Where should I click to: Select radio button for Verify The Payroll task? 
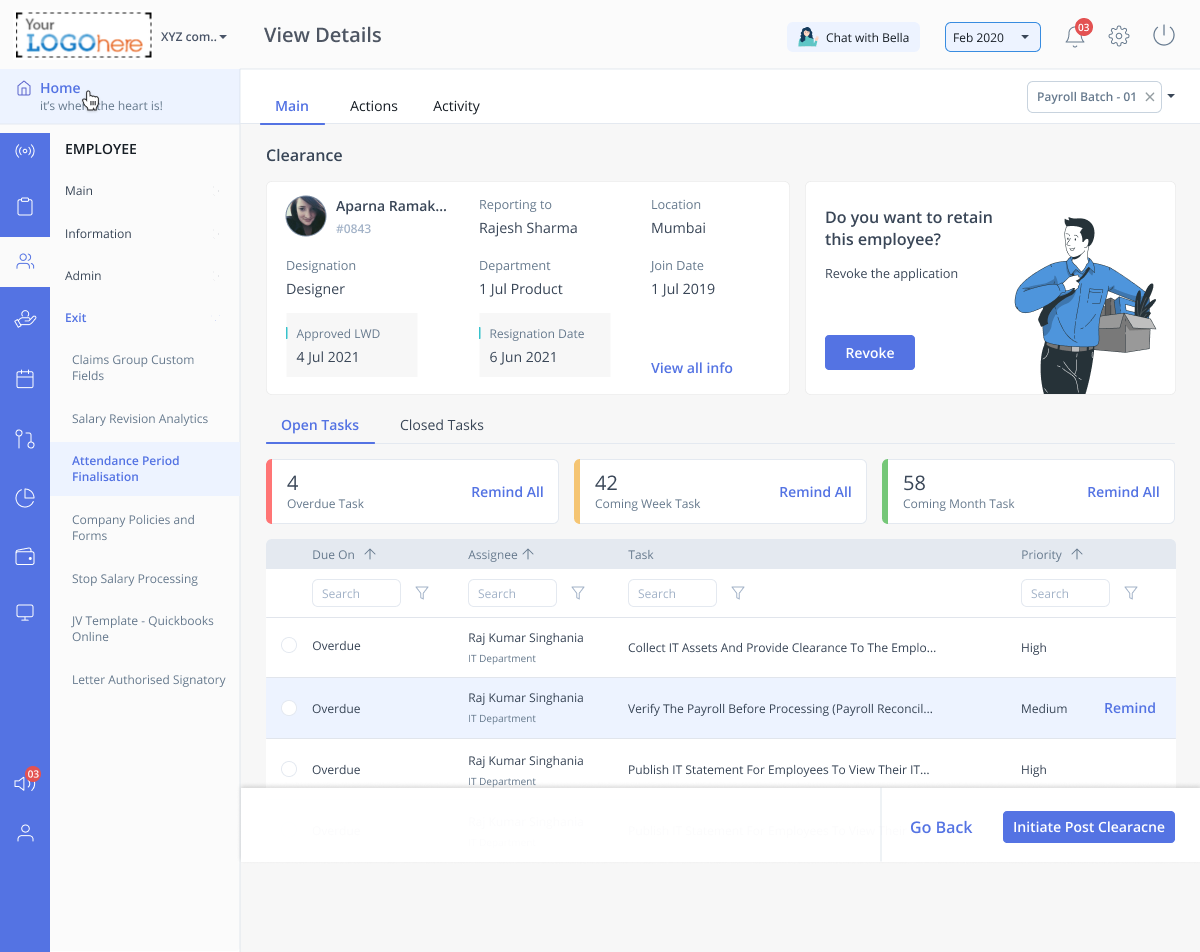tap(289, 708)
